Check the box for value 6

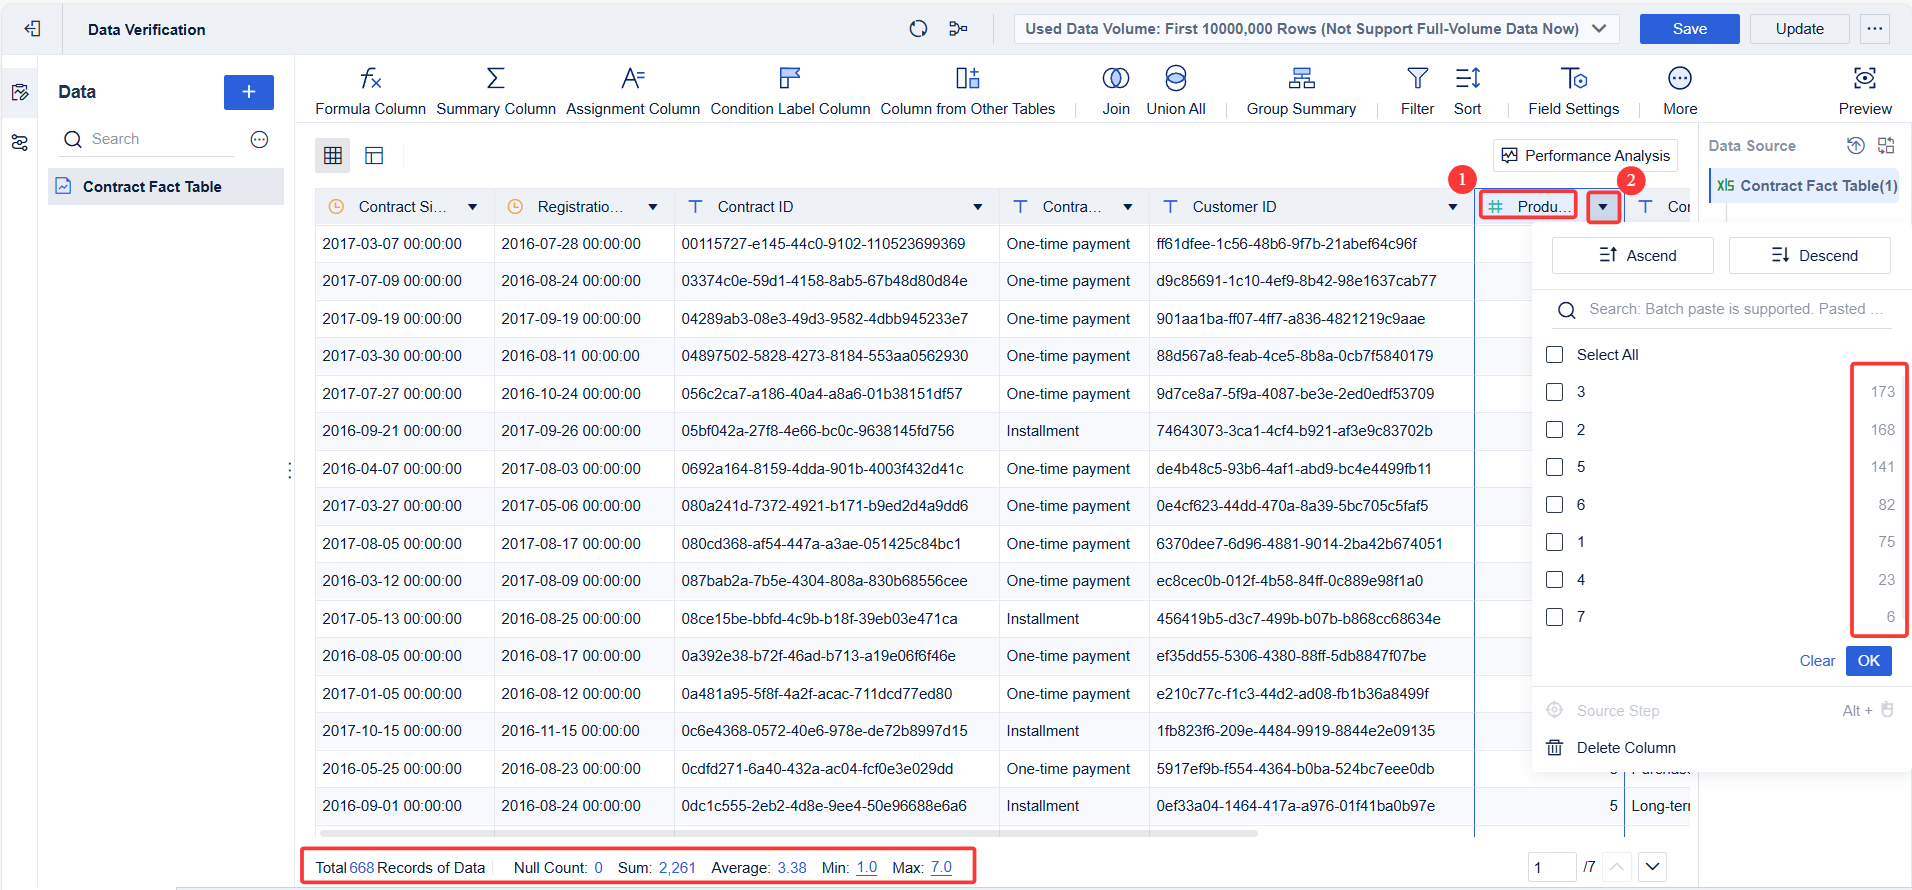click(1554, 505)
